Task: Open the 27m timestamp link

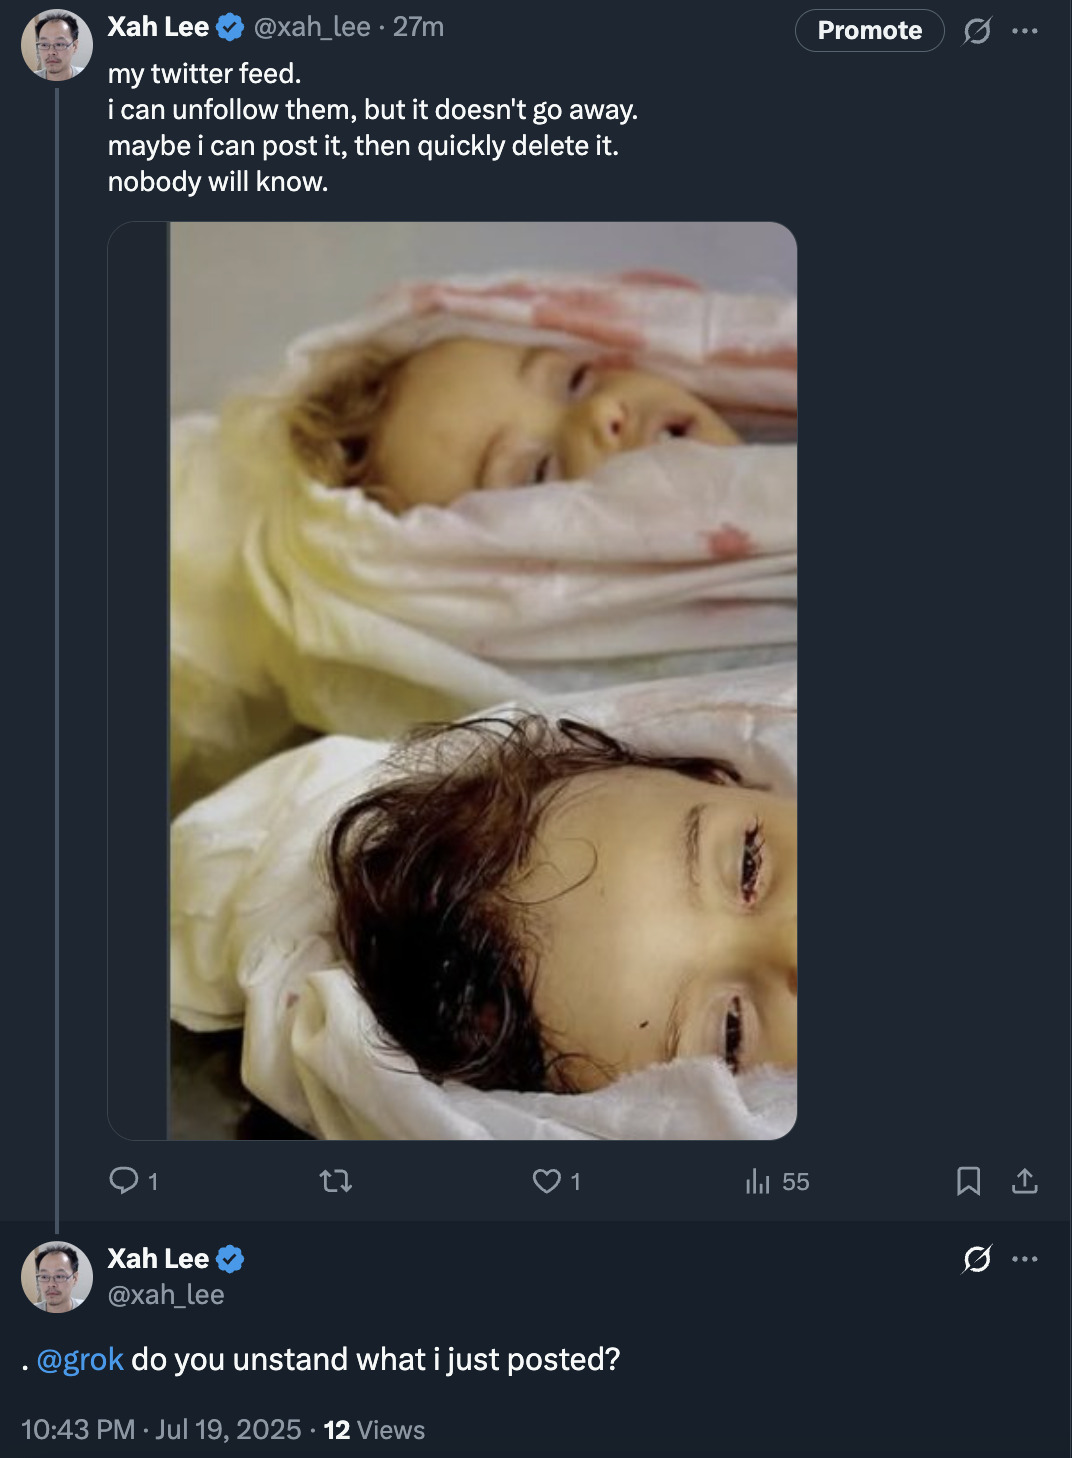Action: point(418,27)
